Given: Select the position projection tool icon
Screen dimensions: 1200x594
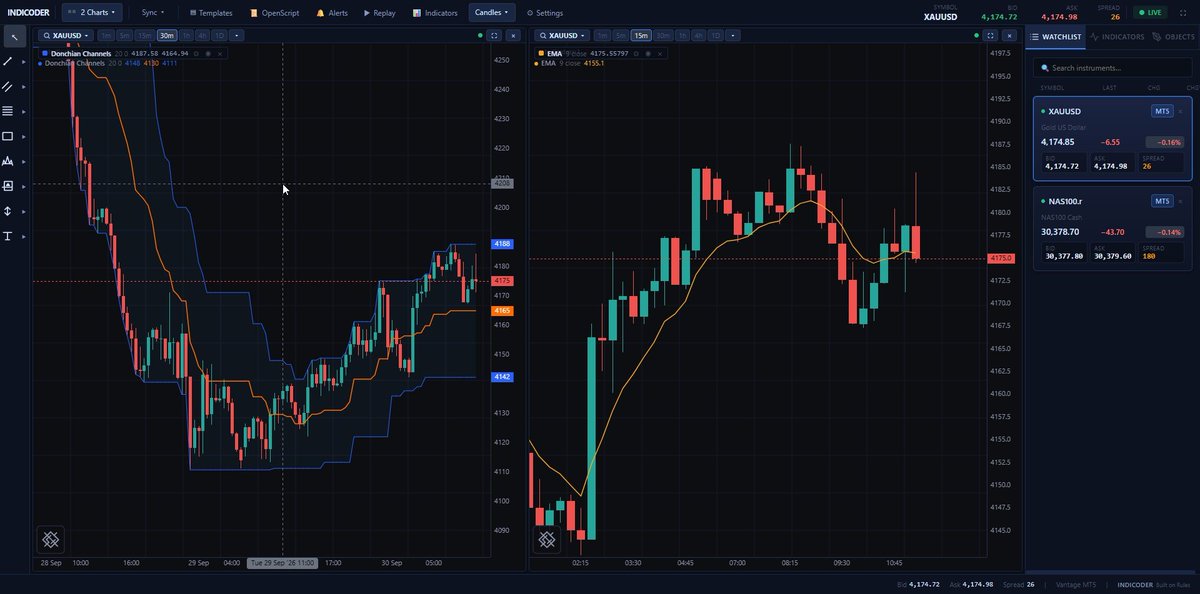Looking at the screenshot, I should pyautogui.click(x=8, y=186).
